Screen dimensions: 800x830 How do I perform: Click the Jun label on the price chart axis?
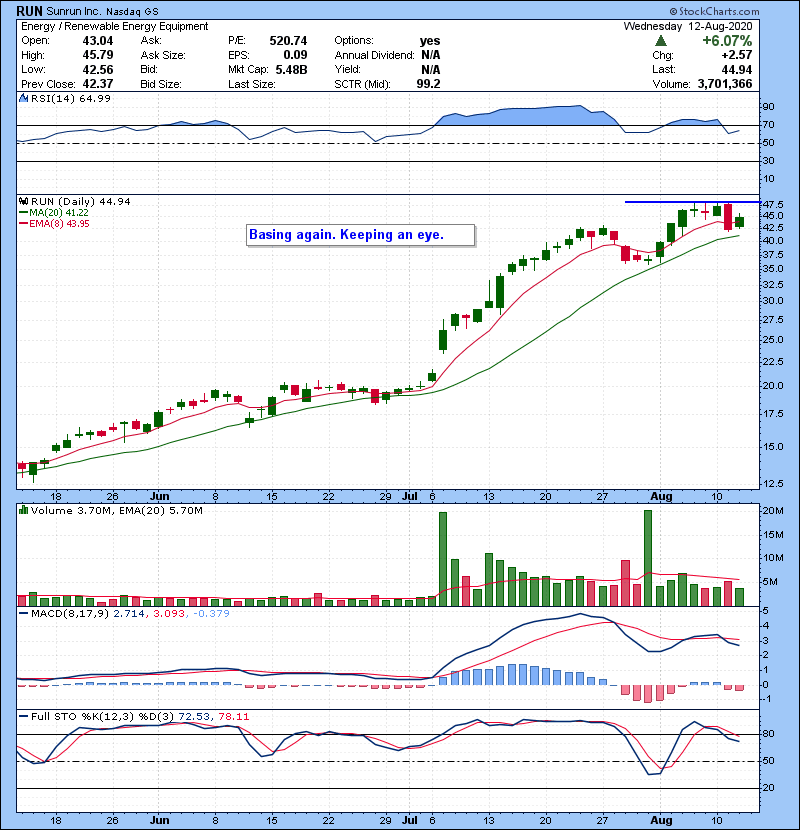click(159, 497)
